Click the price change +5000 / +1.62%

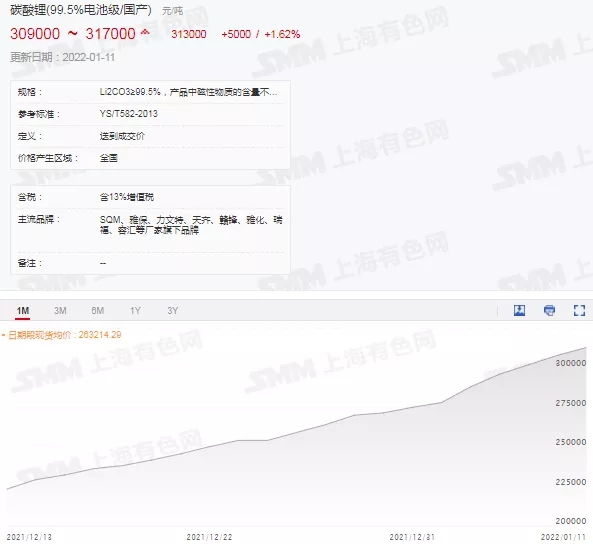(261, 34)
